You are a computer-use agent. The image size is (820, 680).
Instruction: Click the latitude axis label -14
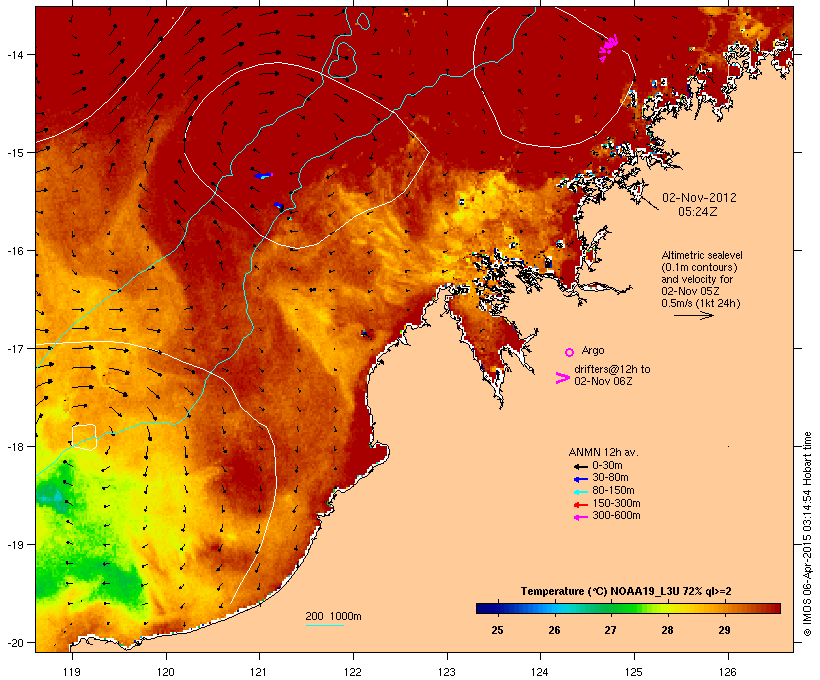pyautogui.click(x=15, y=54)
